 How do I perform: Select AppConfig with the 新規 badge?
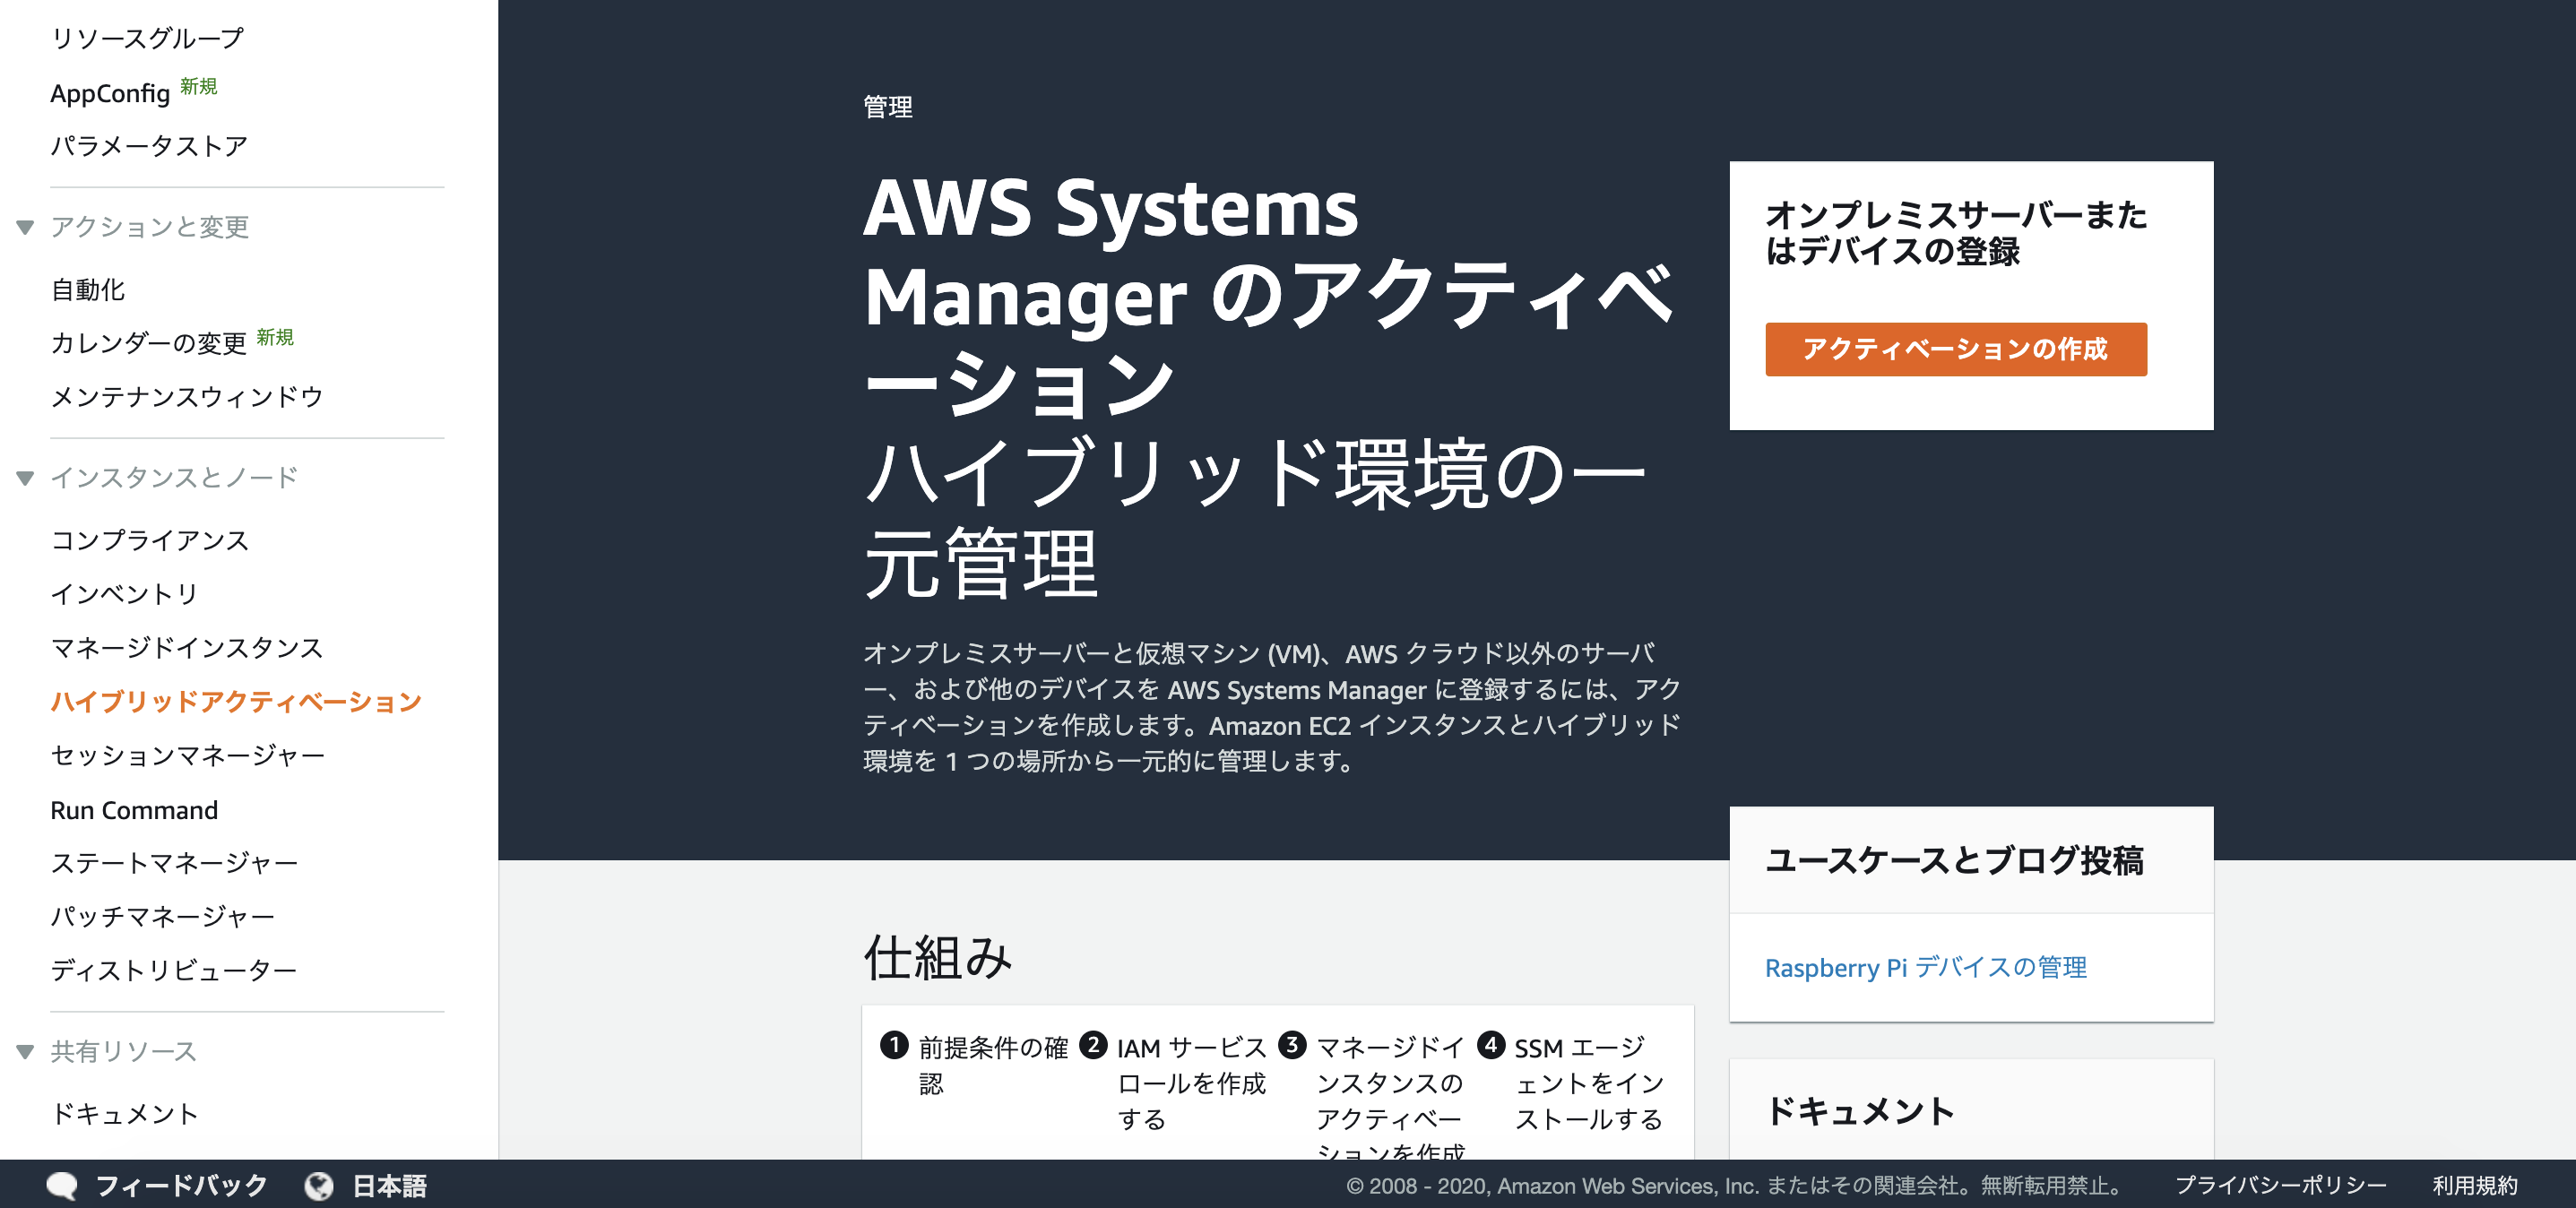point(110,92)
